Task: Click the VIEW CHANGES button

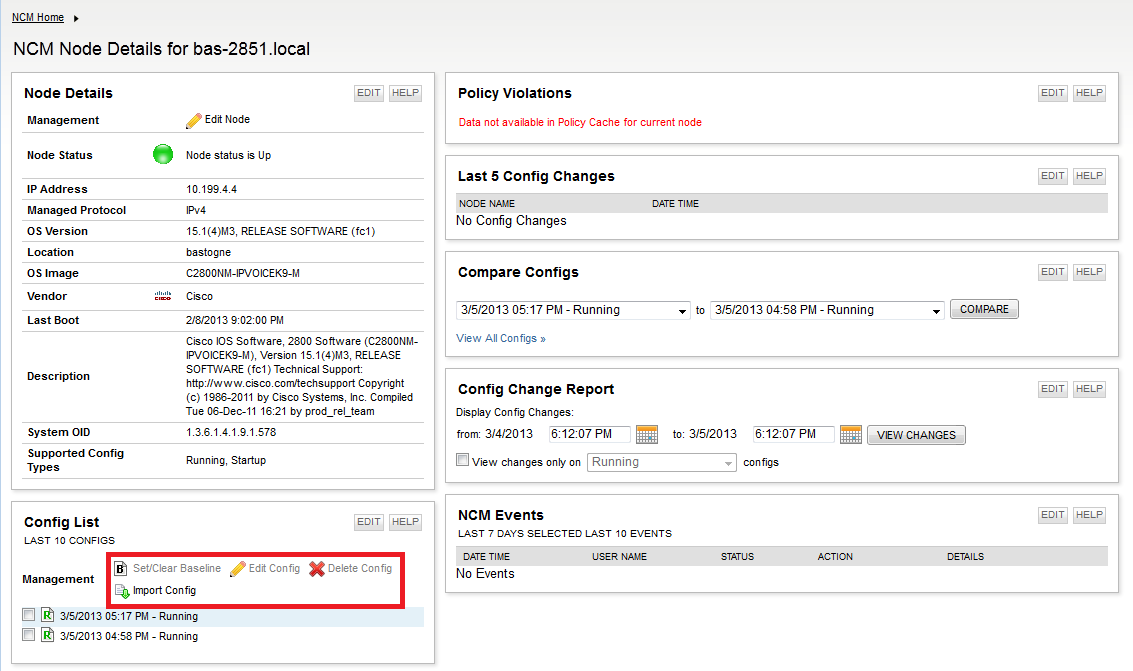Action: pyautogui.click(x=915, y=434)
